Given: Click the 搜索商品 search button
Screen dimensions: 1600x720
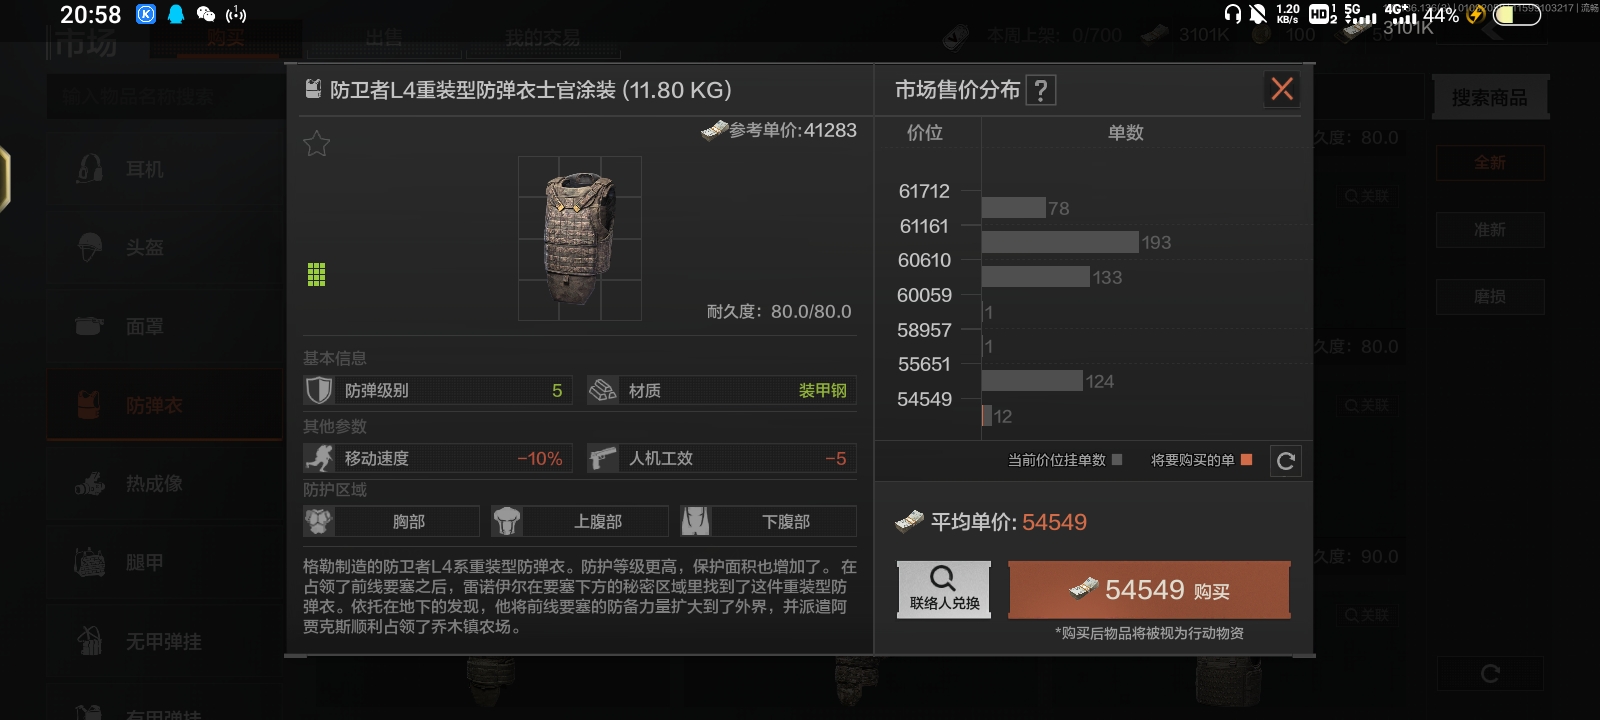Looking at the screenshot, I should pyautogui.click(x=1490, y=97).
